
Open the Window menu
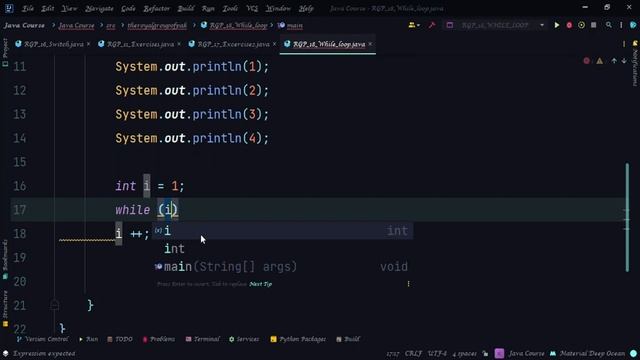(x=278, y=9)
